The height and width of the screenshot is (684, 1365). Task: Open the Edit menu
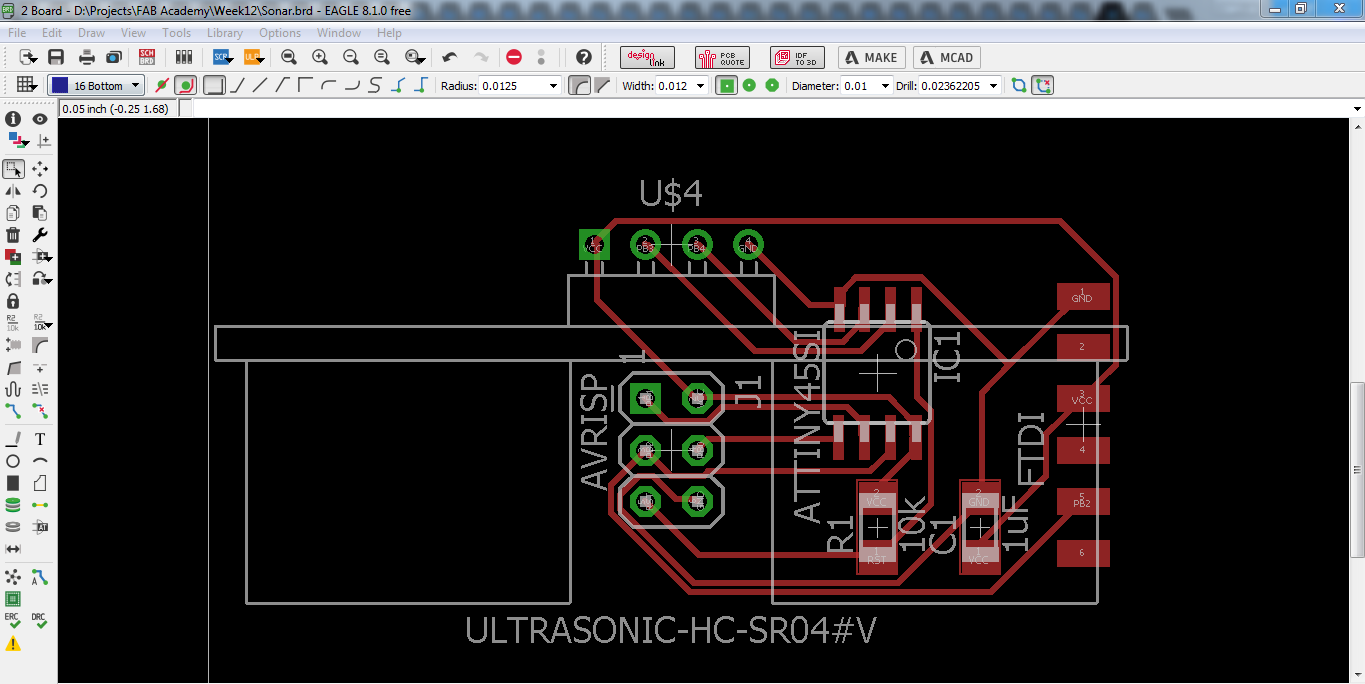[x=52, y=33]
